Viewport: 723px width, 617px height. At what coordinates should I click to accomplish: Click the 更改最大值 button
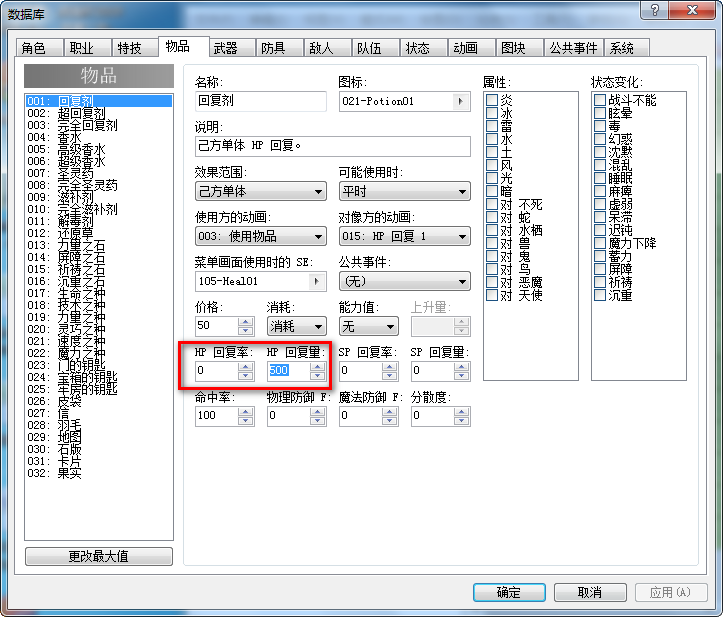[99, 556]
